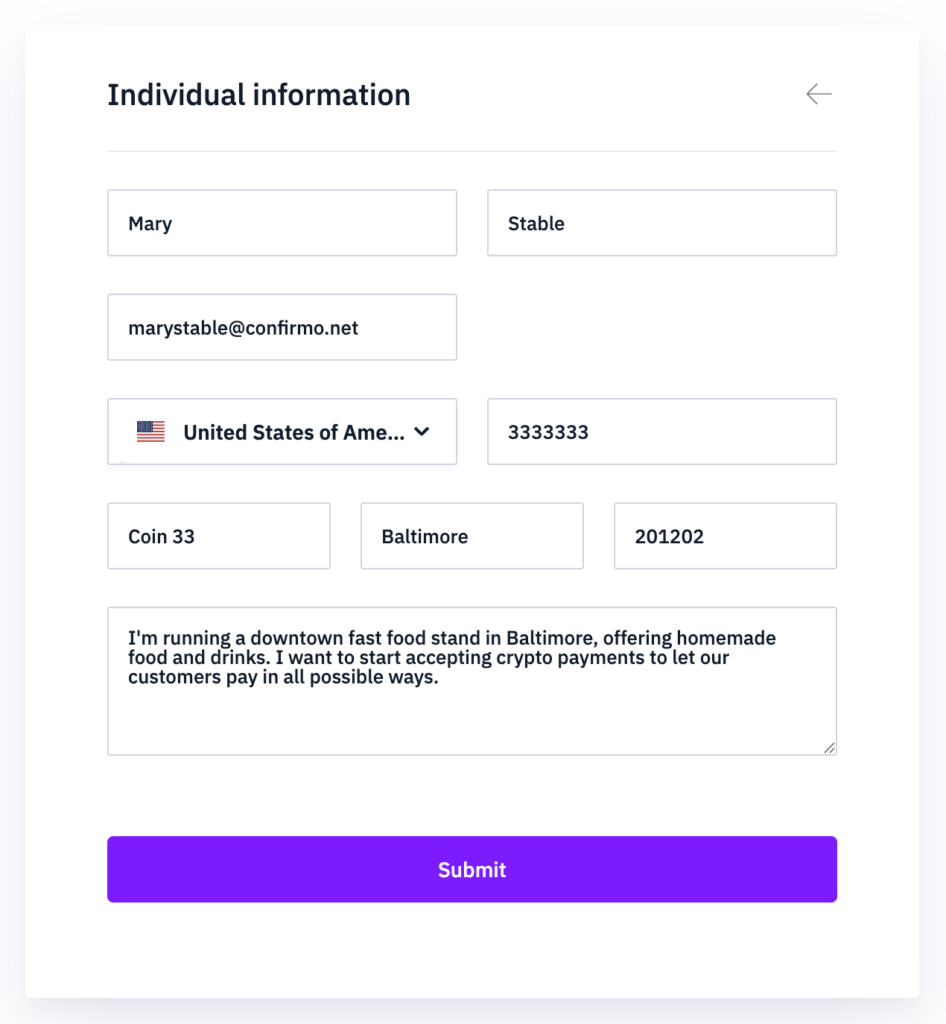Click the city input field showing Baltimore
This screenshot has width=946, height=1024.
471,536
